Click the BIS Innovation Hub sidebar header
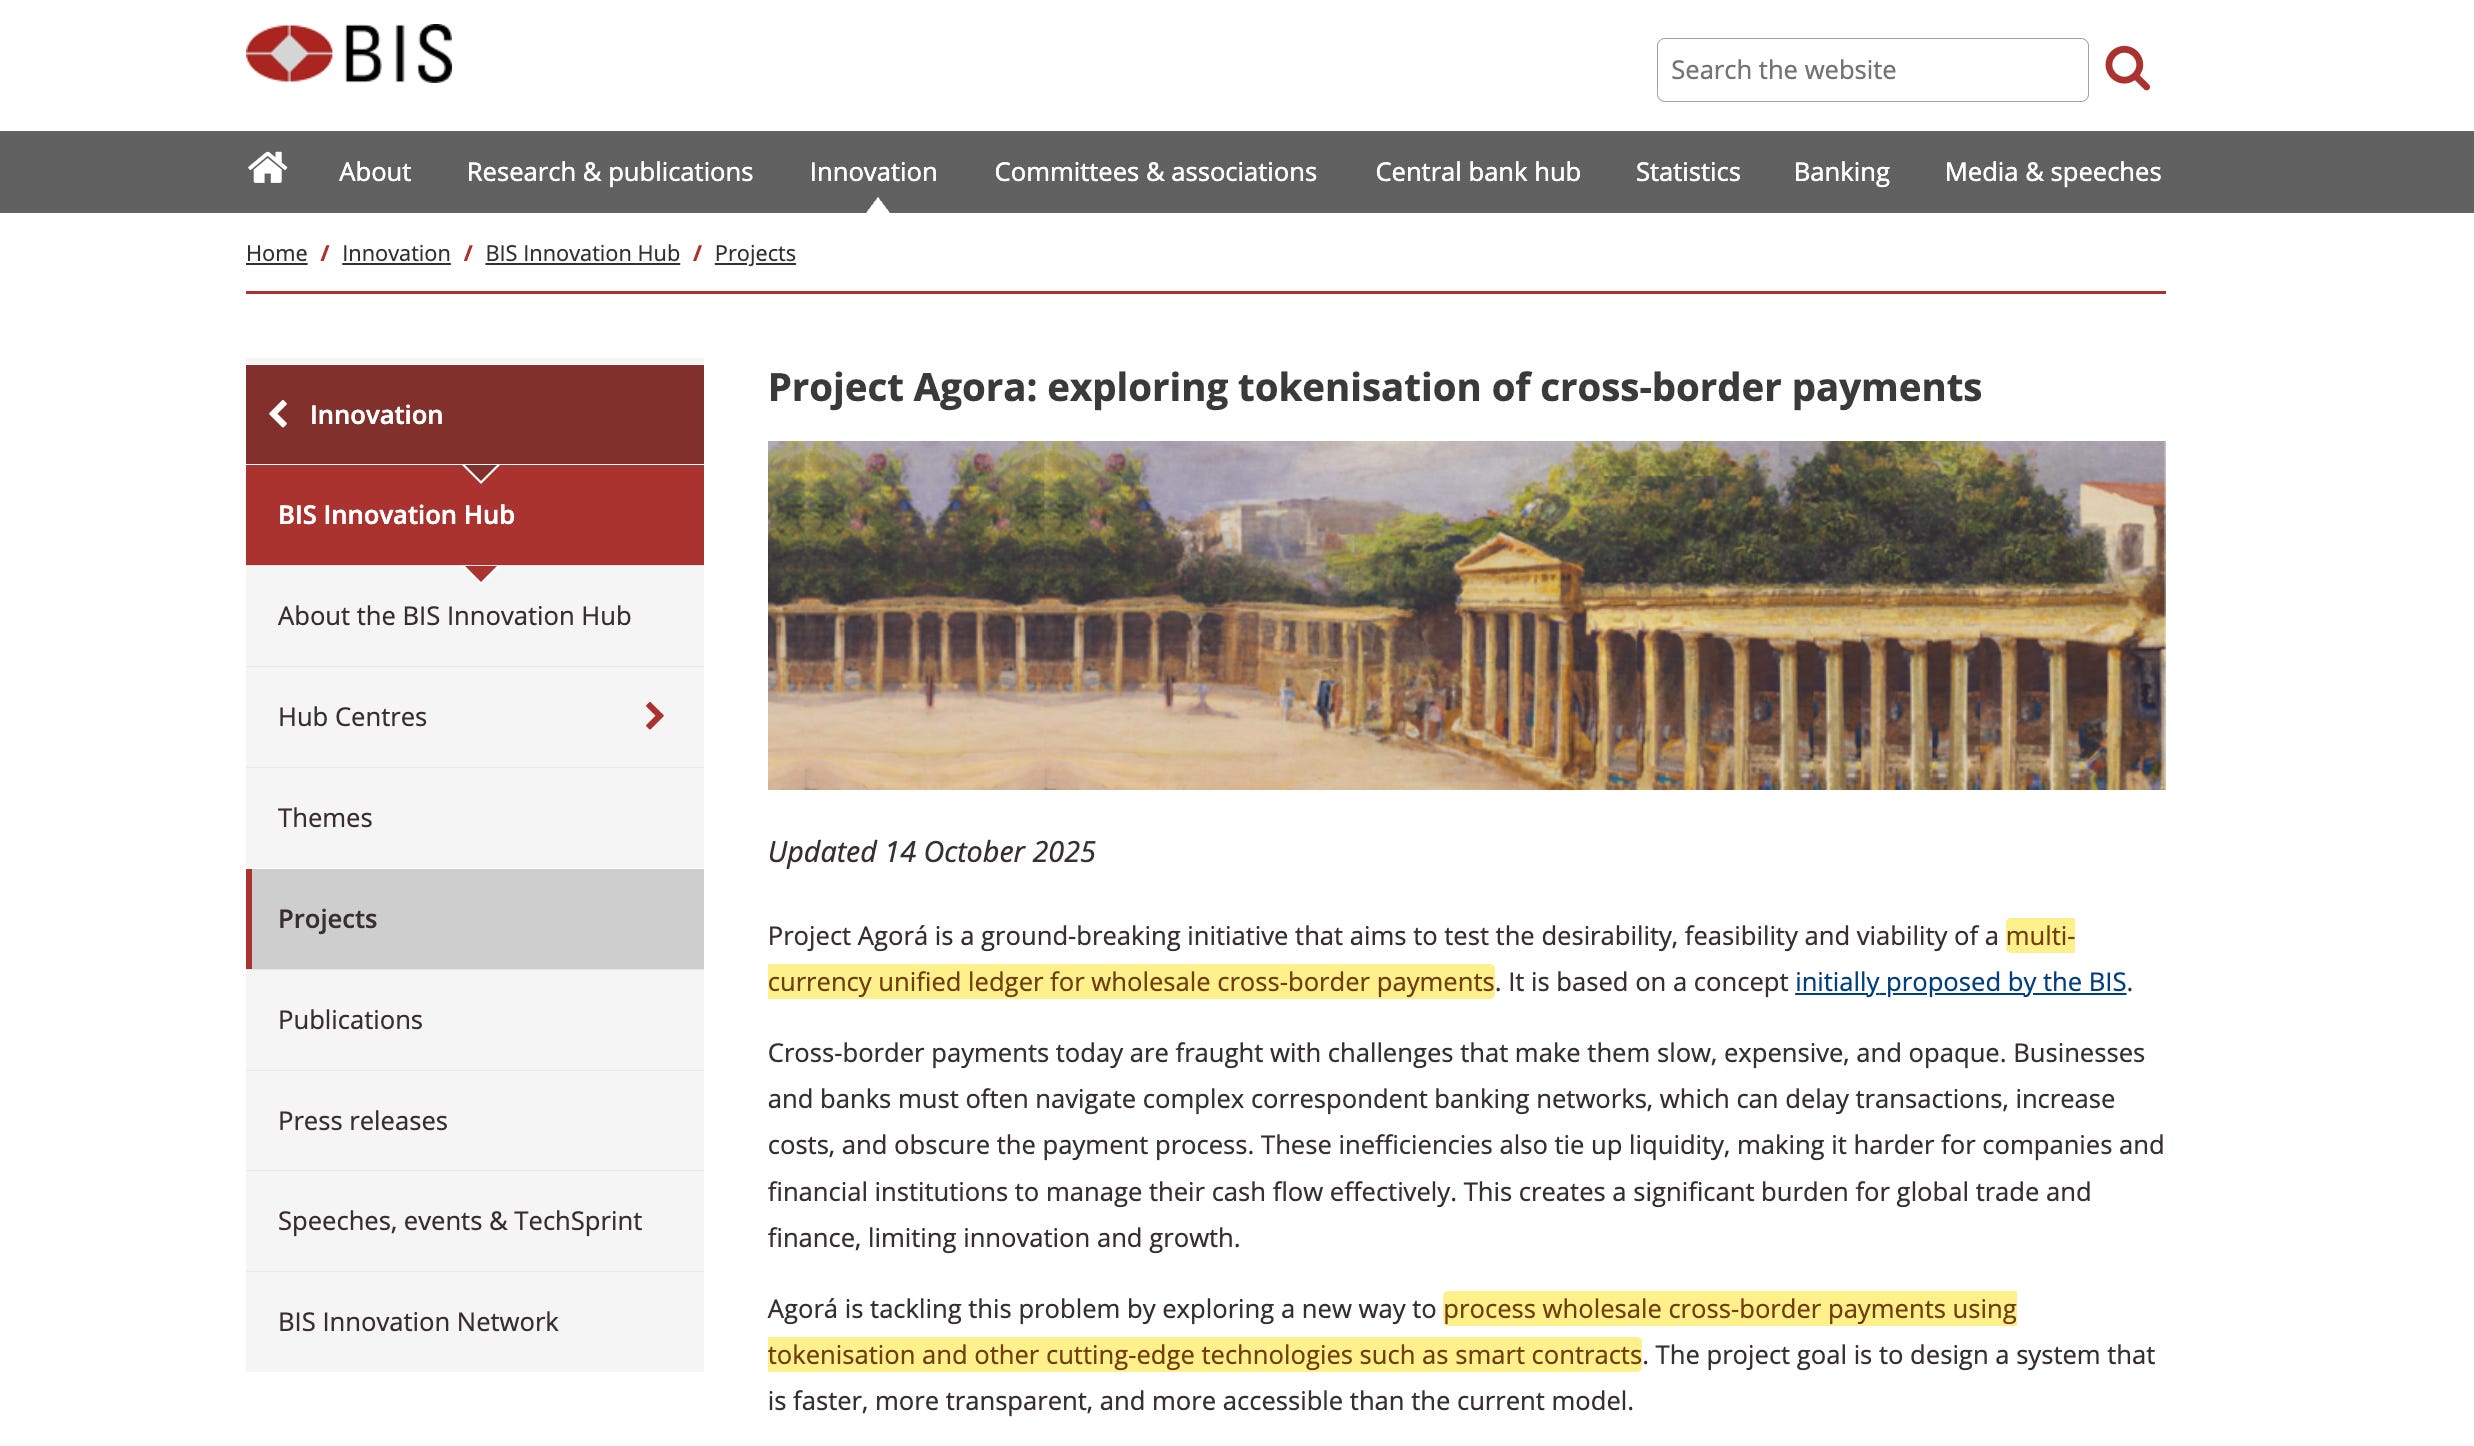Screen dimensions: 2474x1446 click(x=396, y=515)
